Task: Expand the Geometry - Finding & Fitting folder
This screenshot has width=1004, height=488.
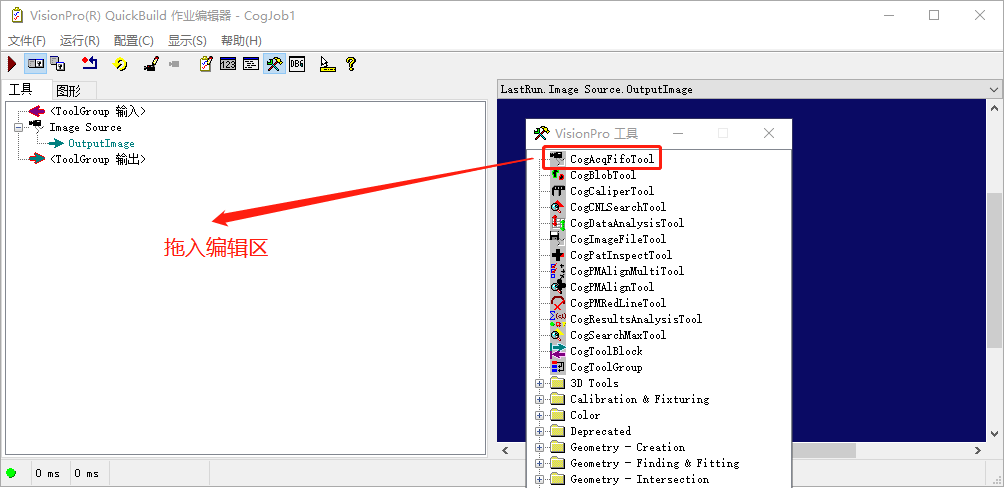Action: pyautogui.click(x=539, y=463)
